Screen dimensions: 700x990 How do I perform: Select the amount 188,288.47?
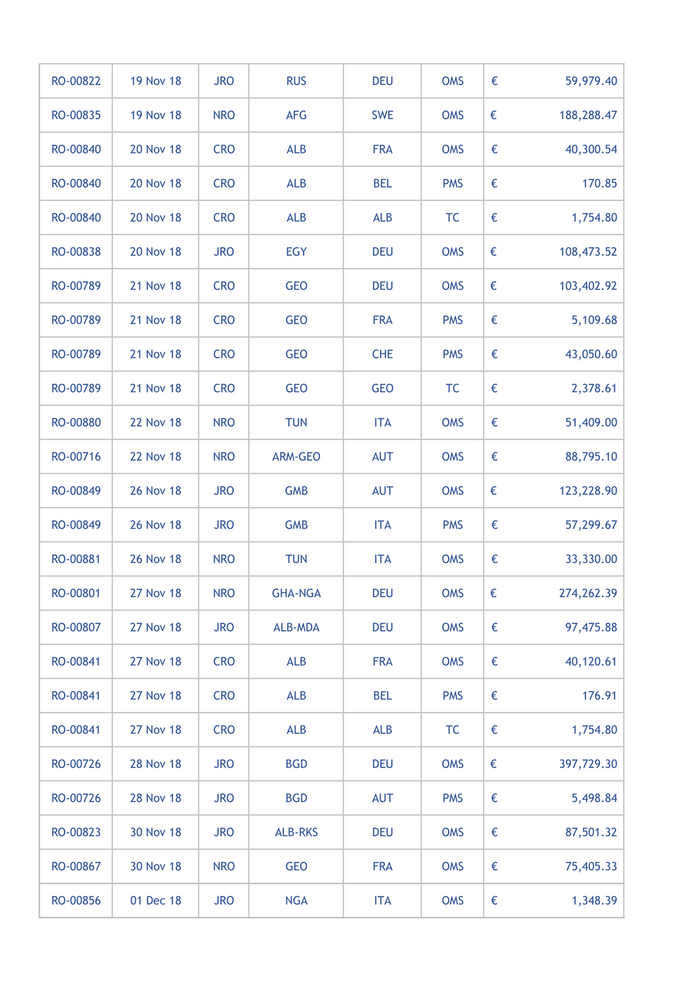(x=588, y=115)
